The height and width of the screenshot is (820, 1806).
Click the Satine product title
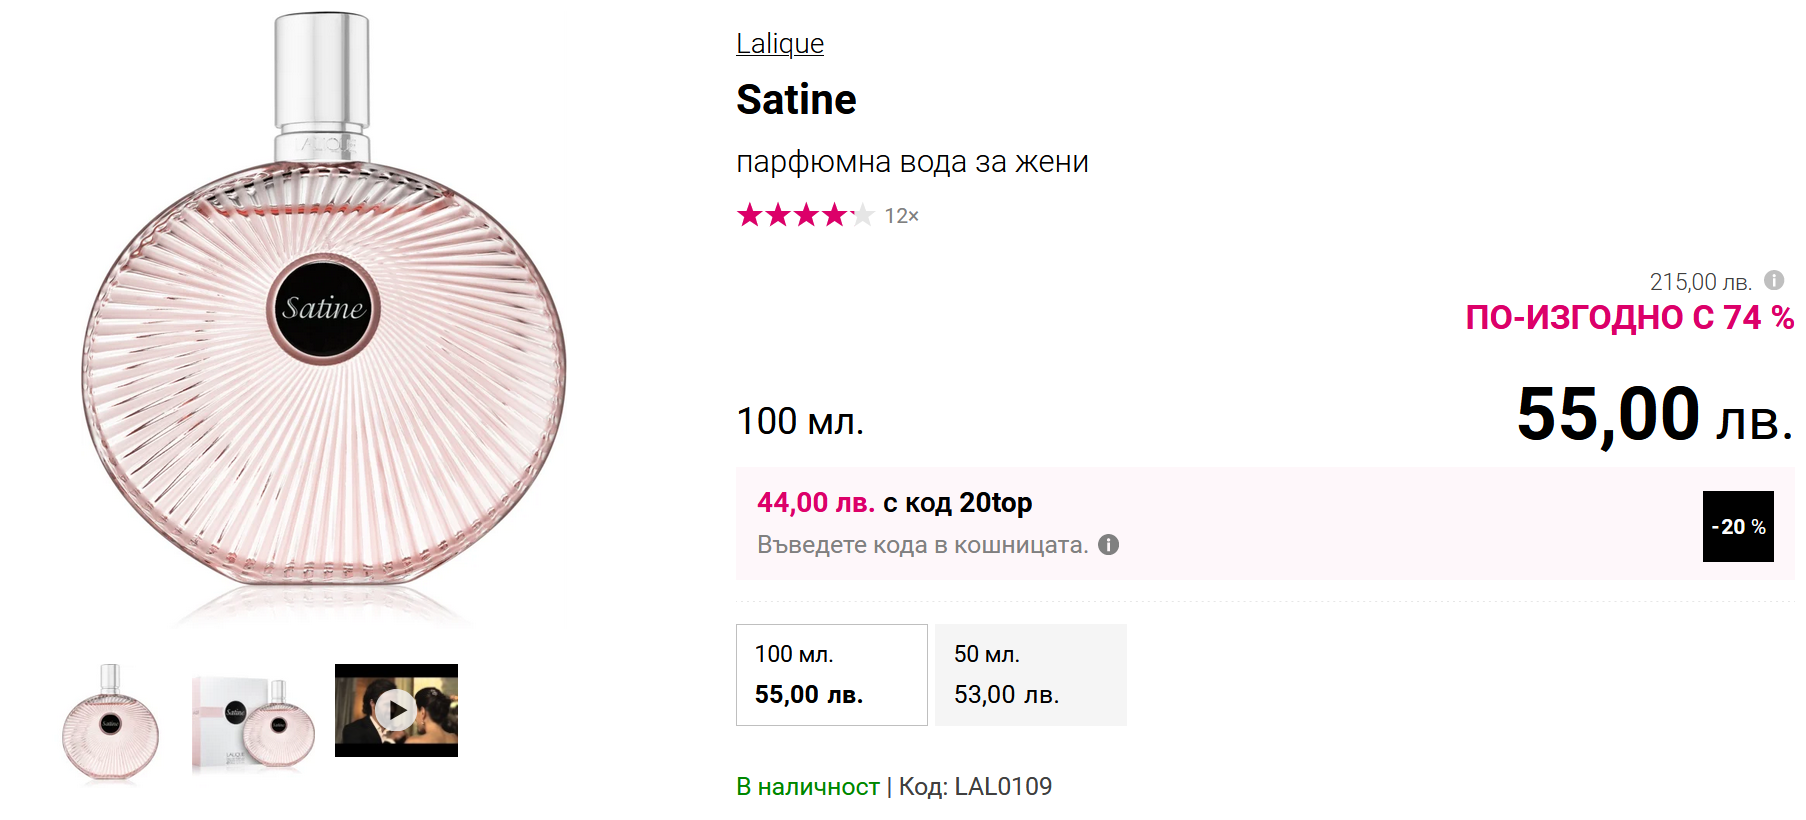coord(796,100)
